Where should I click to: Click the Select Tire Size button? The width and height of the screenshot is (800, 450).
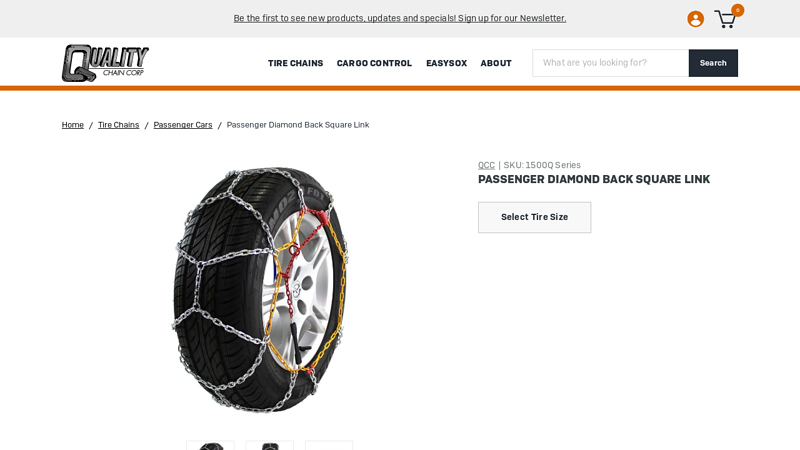534,217
